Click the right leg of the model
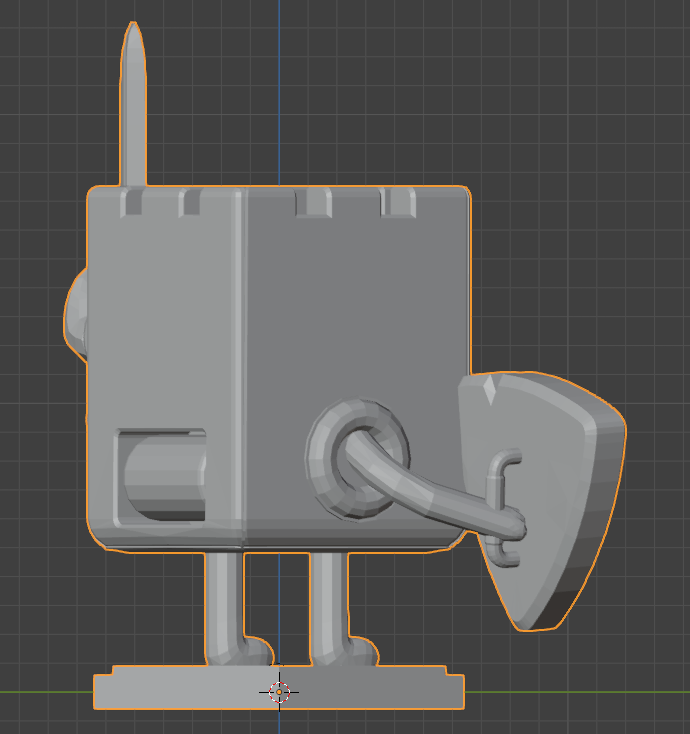 pos(328,600)
